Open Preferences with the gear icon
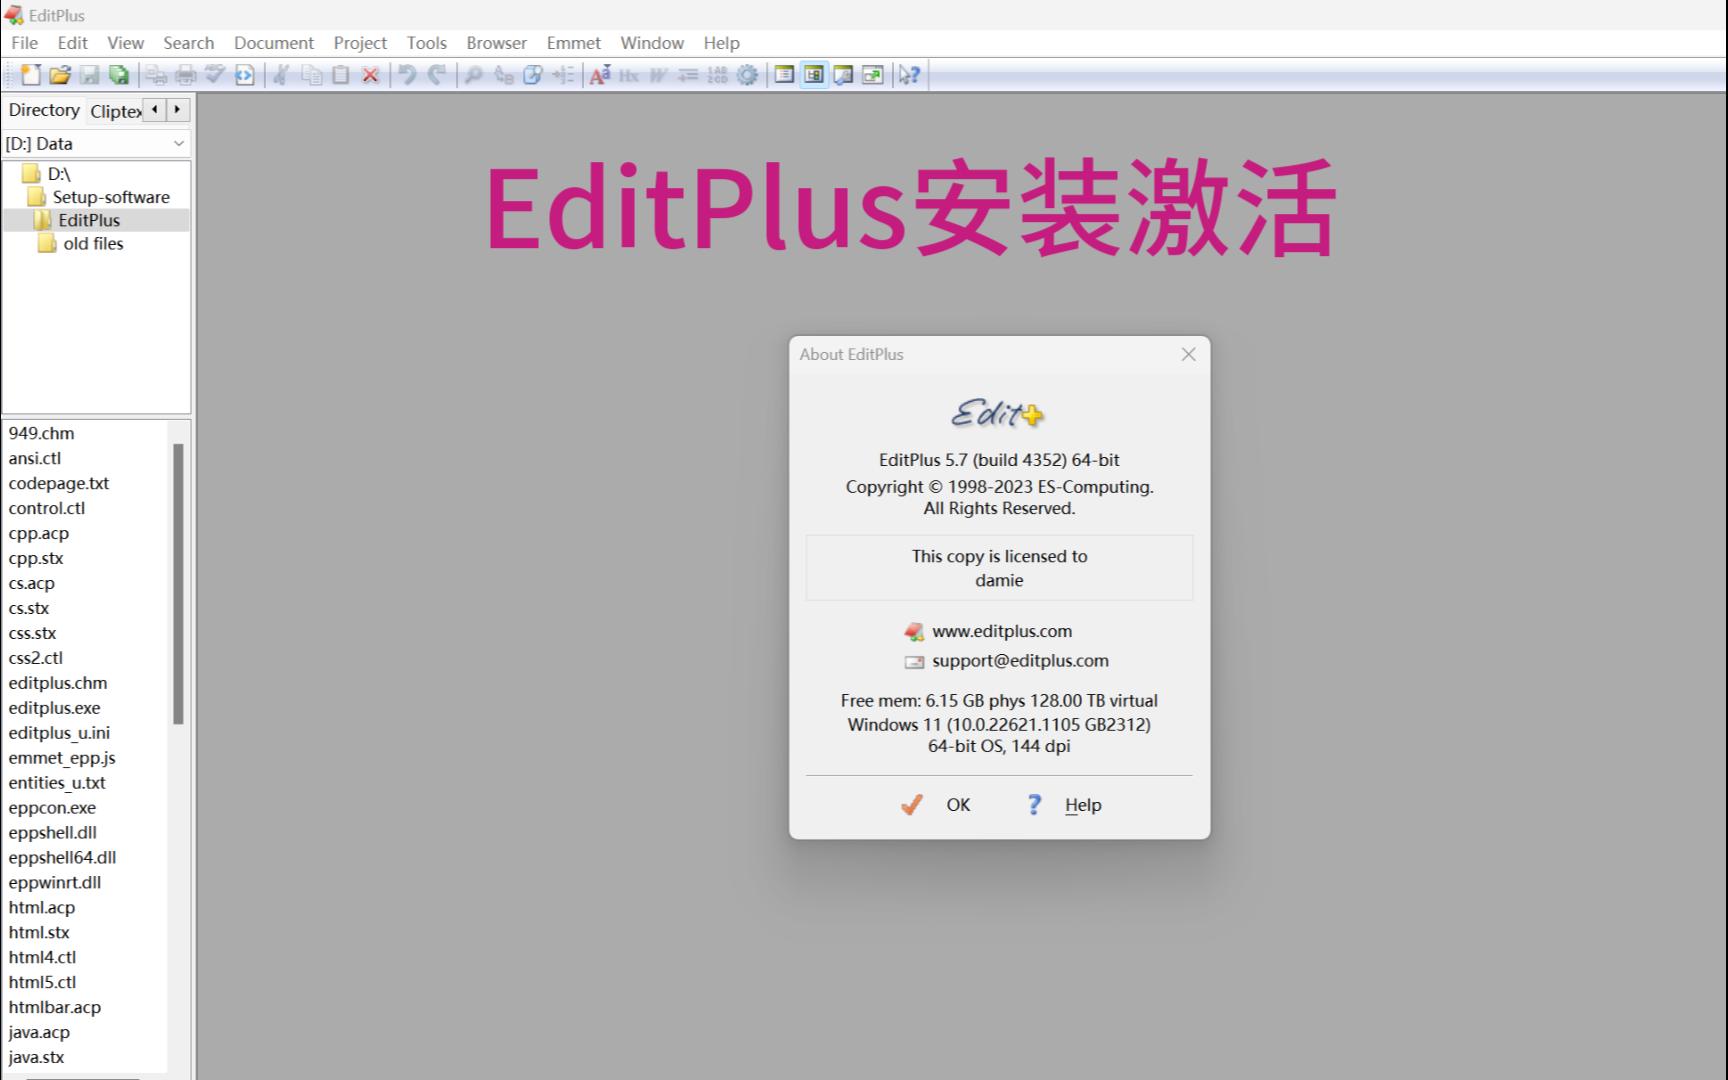The height and width of the screenshot is (1080, 1728). pyautogui.click(x=747, y=75)
